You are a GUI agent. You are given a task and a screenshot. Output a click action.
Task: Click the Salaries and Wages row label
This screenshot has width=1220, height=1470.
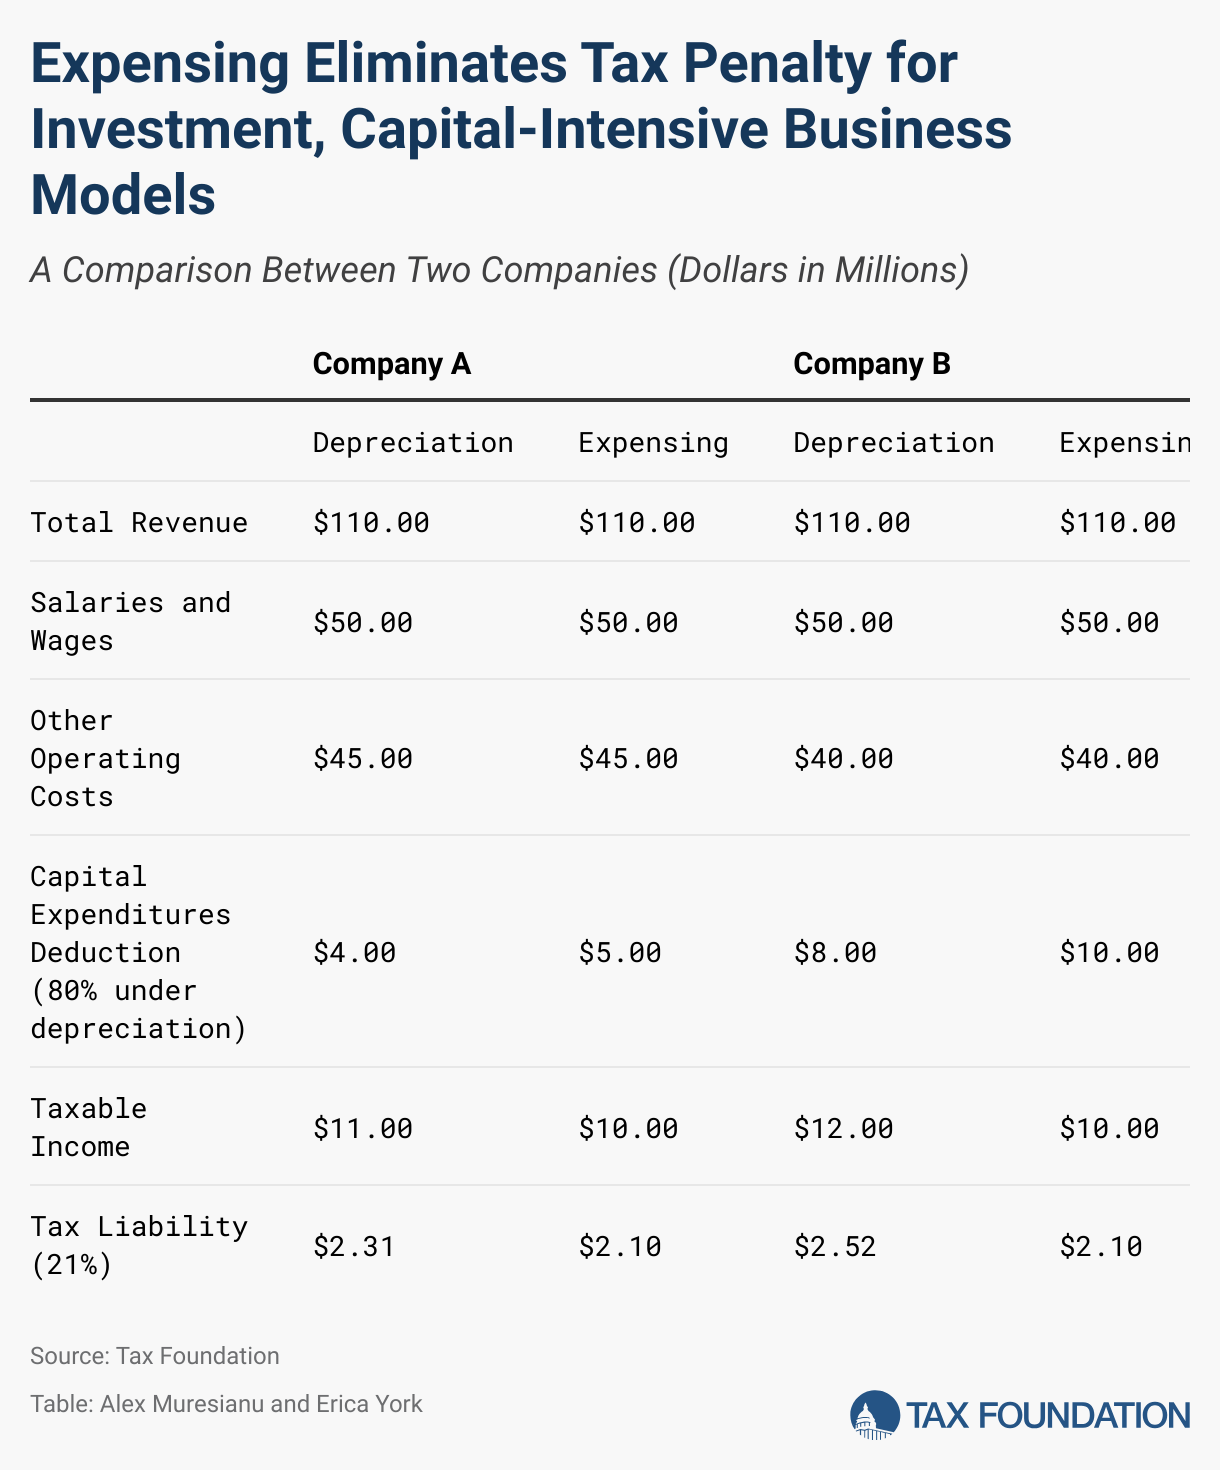131,621
